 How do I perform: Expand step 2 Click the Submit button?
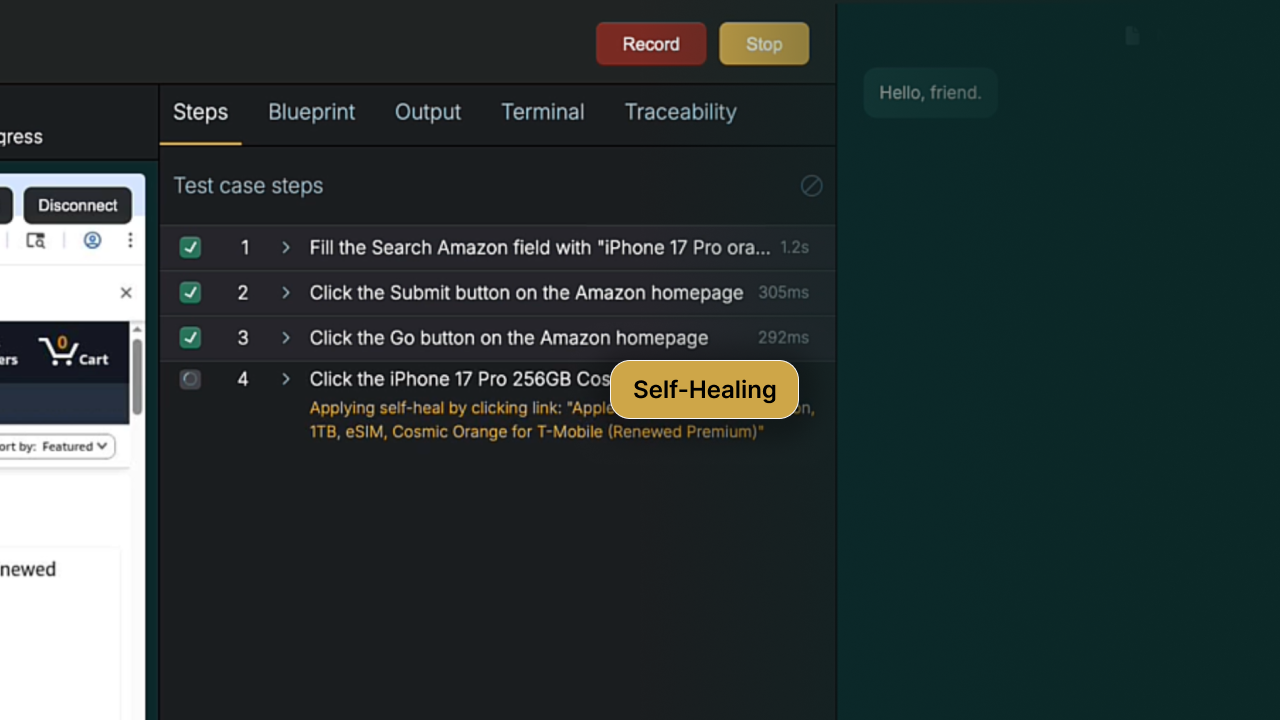286,293
